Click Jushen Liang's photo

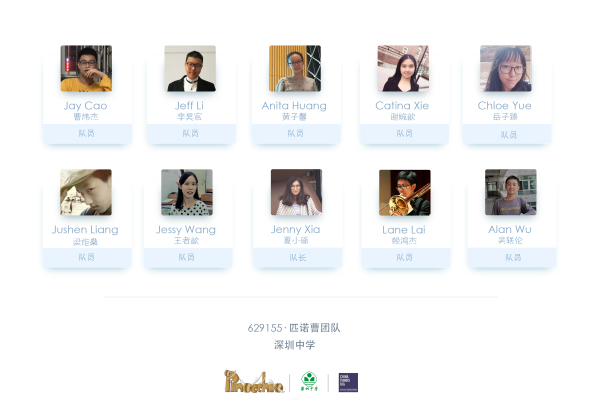tap(86, 192)
